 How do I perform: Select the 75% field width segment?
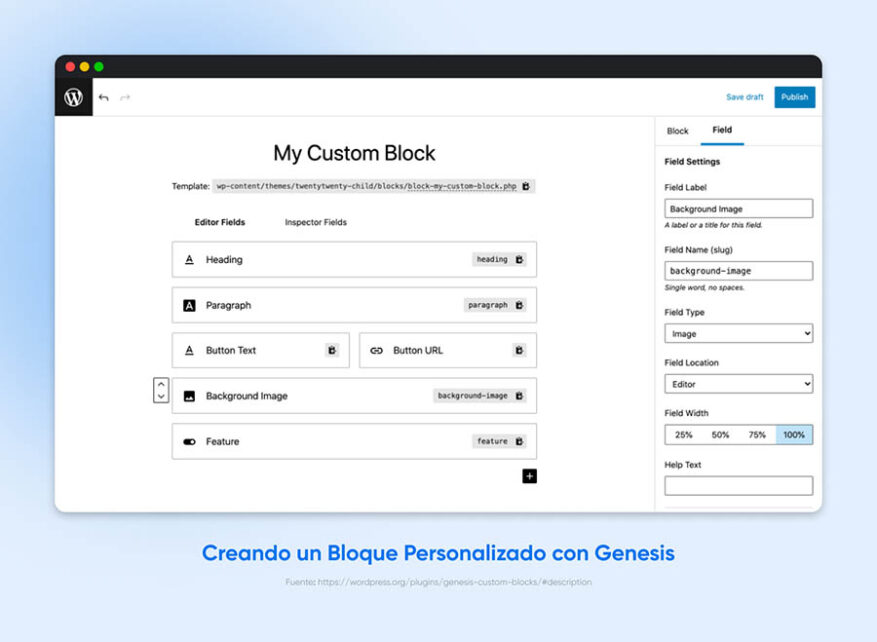point(757,435)
